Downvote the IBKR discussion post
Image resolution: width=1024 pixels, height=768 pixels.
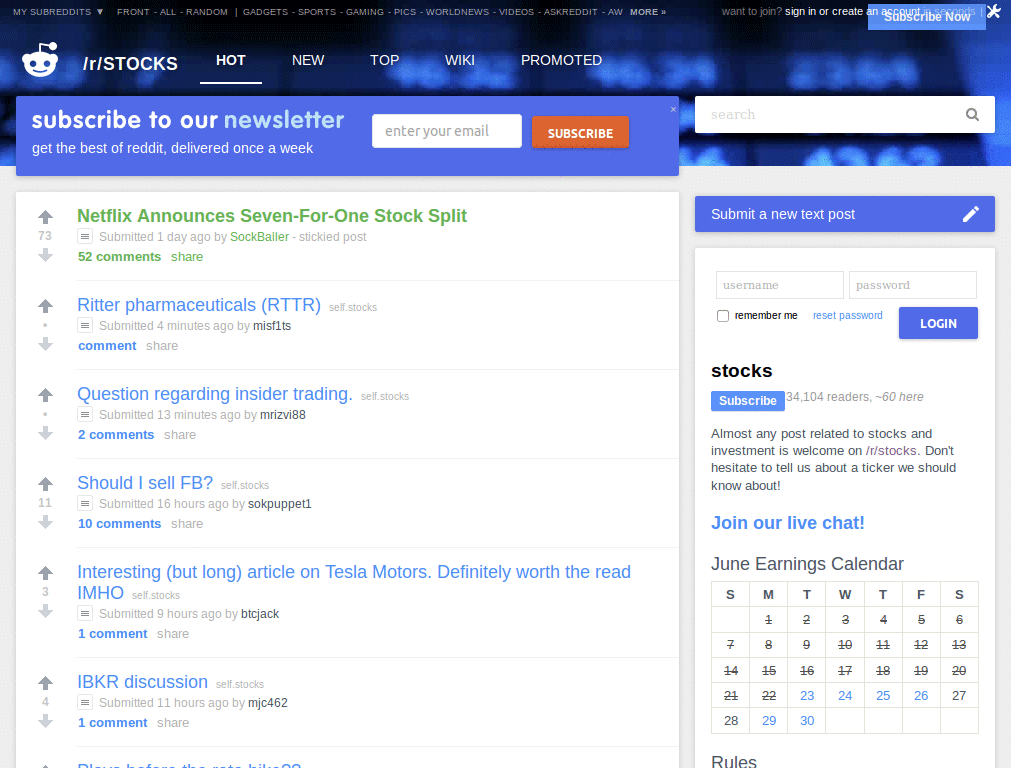tap(45, 721)
